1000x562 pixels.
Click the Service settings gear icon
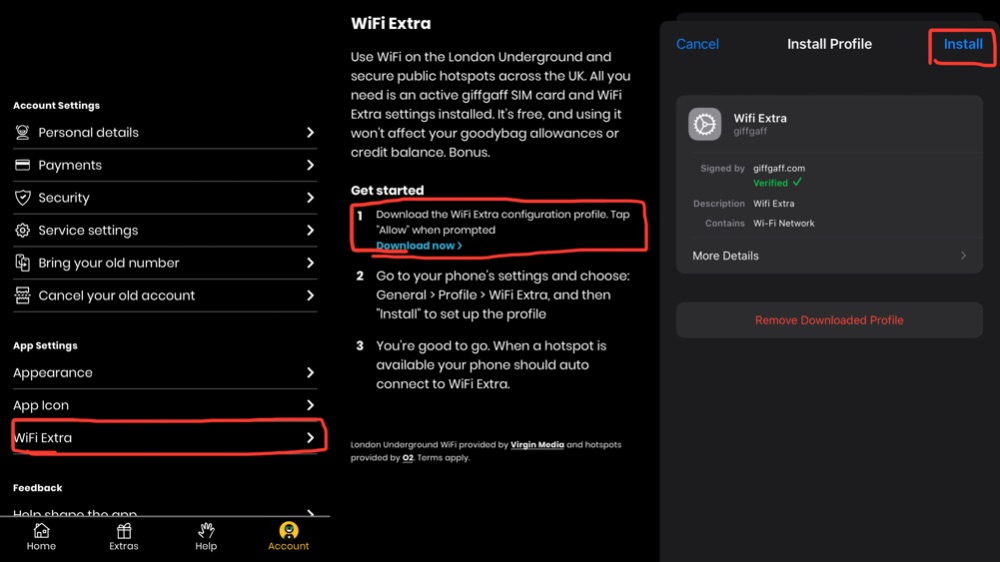[22, 230]
